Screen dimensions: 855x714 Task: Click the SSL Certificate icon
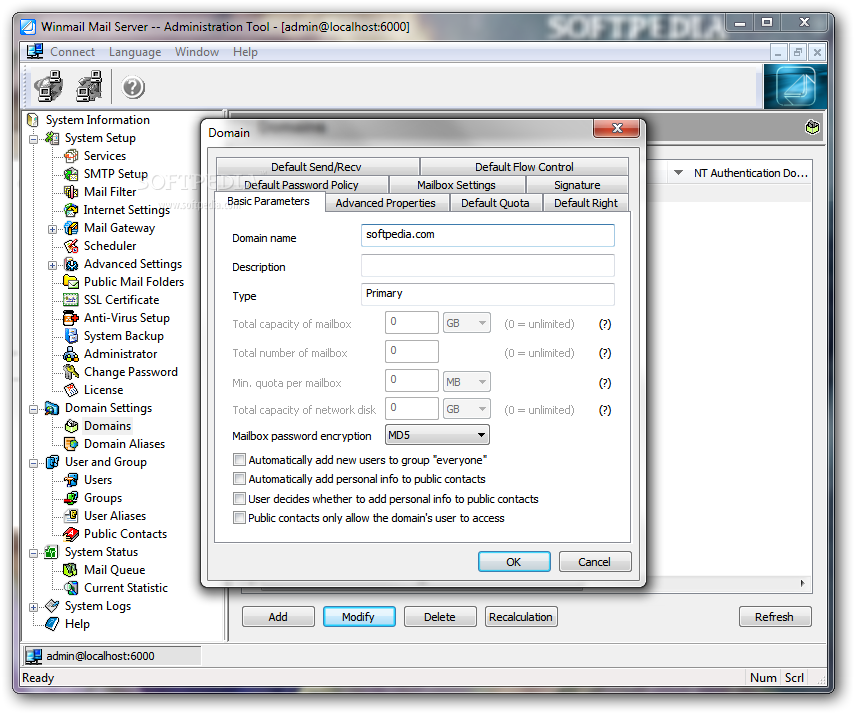click(71, 300)
